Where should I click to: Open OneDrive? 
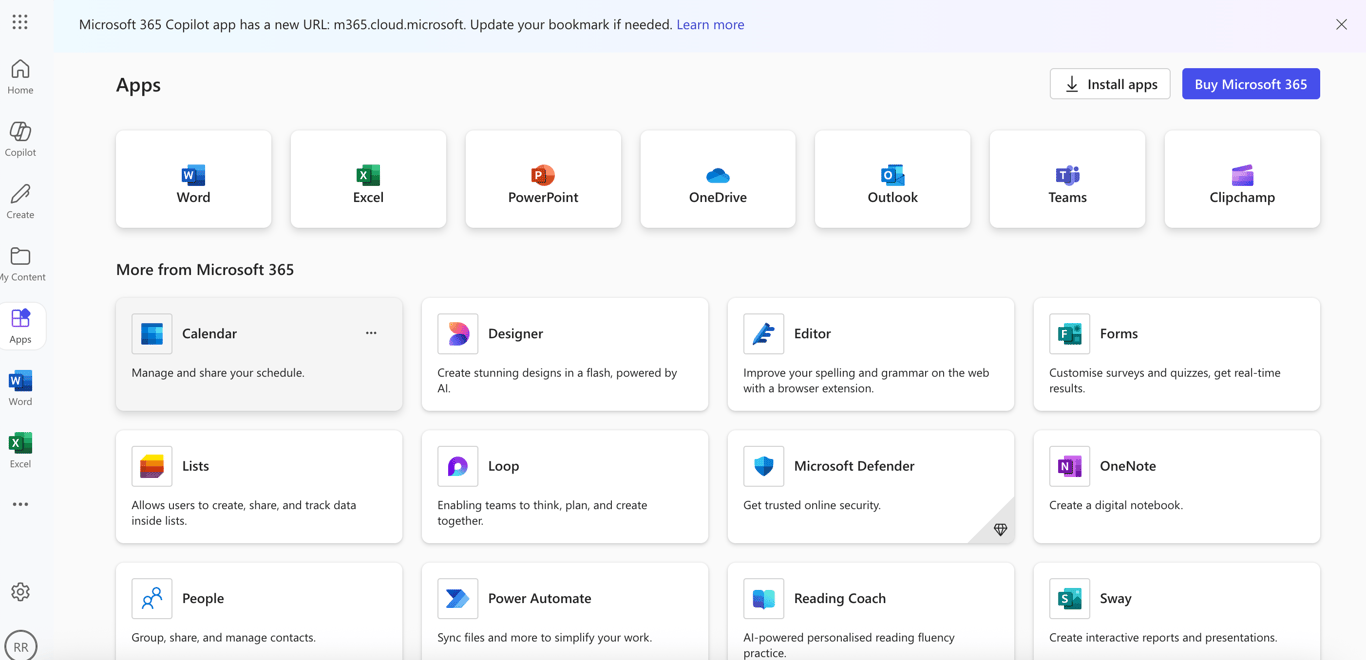click(x=717, y=179)
